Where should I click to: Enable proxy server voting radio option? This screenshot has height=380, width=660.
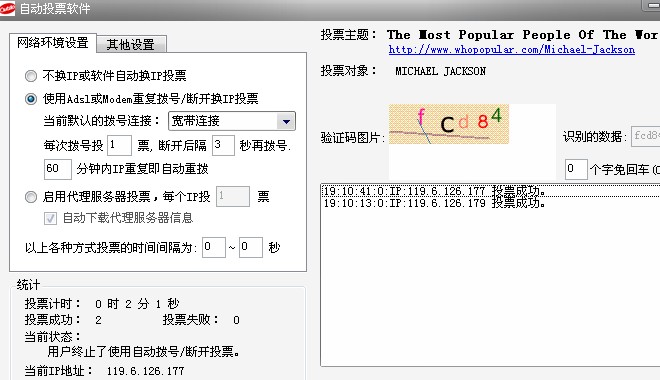[31, 197]
